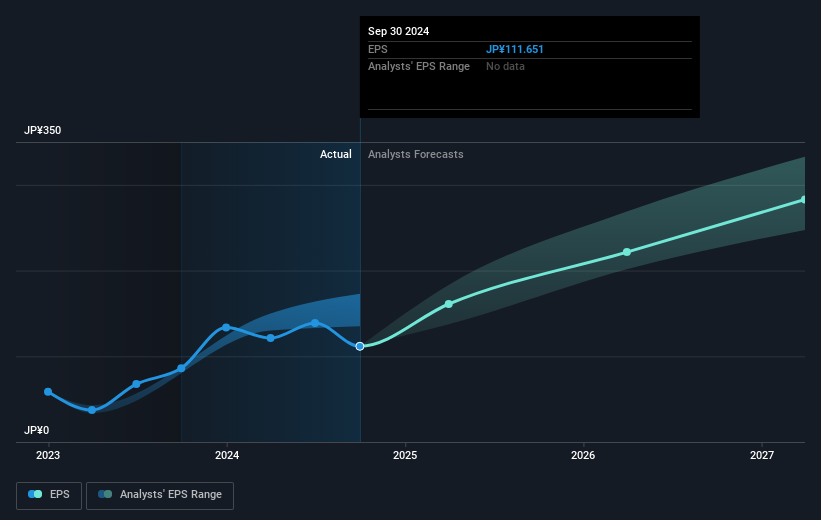Click the JP¥350 axis label

click(x=42, y=130)
